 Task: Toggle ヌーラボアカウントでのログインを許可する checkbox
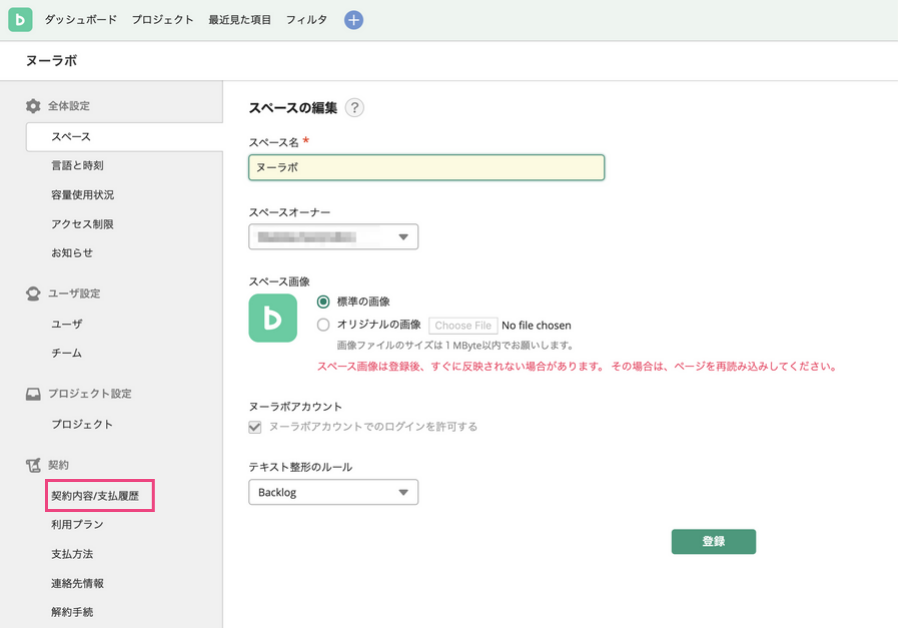[255, 427]
